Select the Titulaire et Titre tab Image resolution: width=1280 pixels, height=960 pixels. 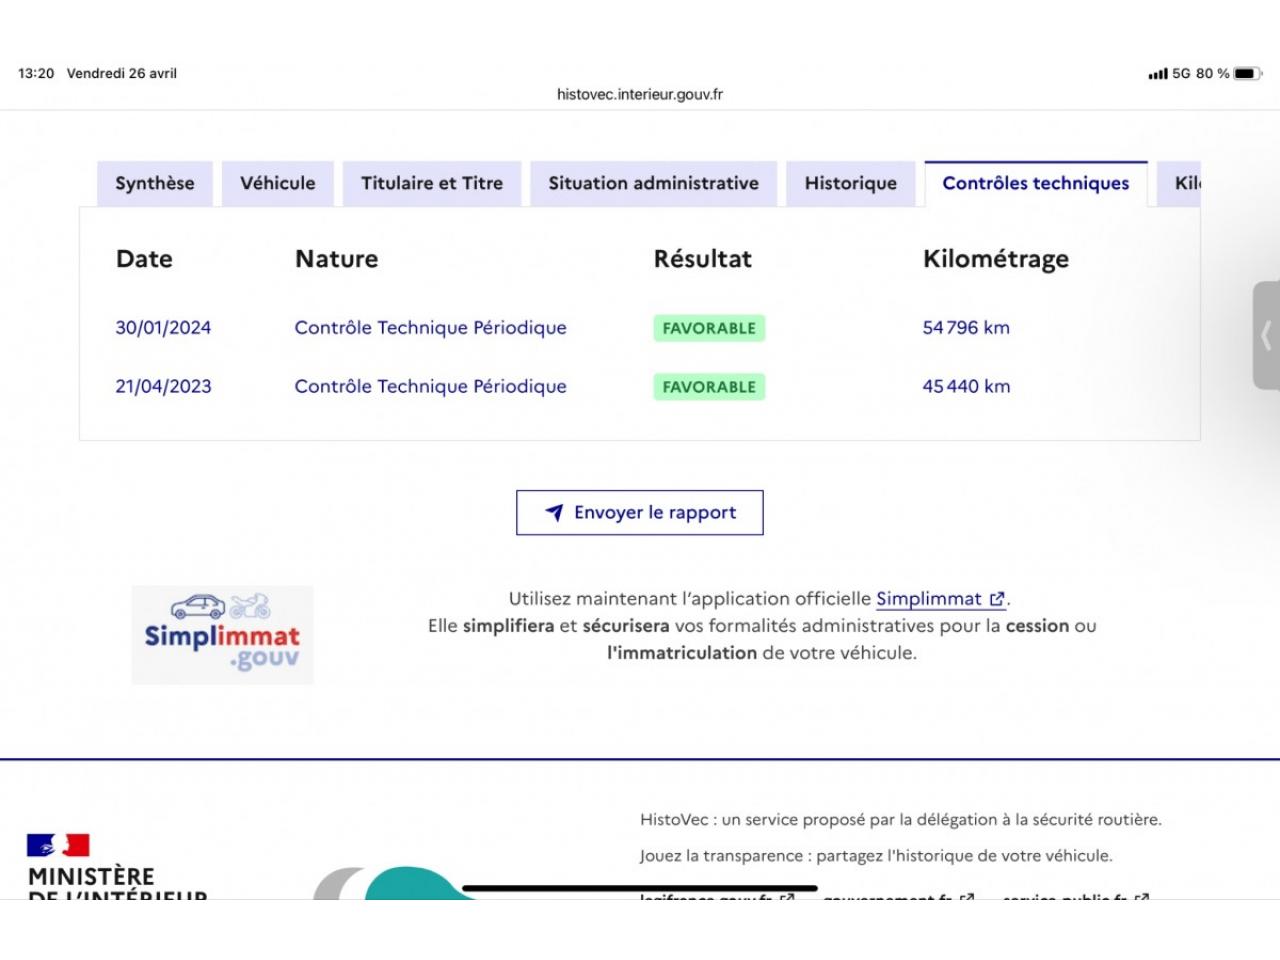(x=431, y=184)
